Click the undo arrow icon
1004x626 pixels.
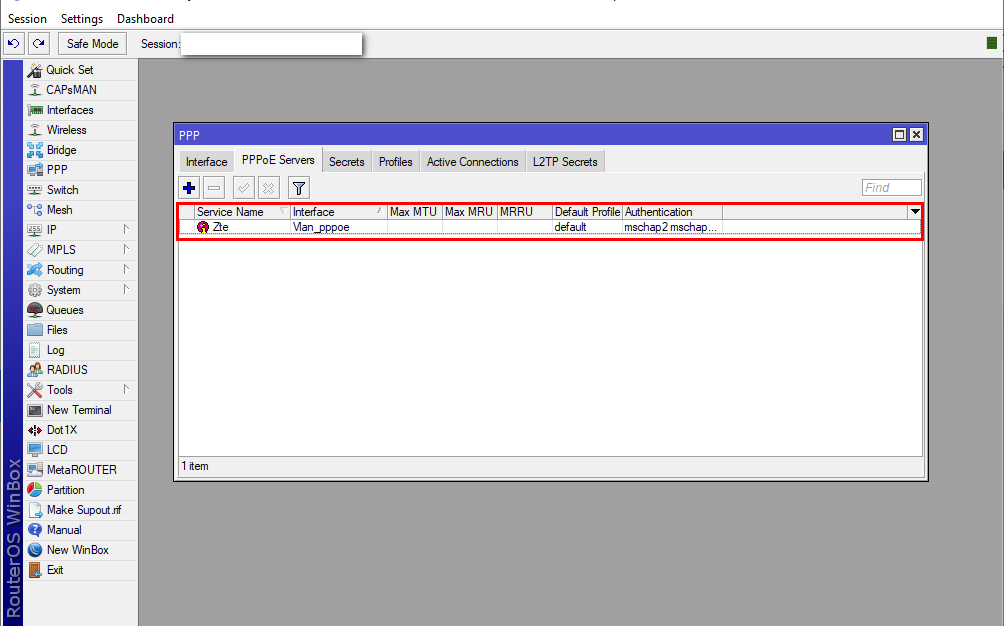click(x=14, y=43)
